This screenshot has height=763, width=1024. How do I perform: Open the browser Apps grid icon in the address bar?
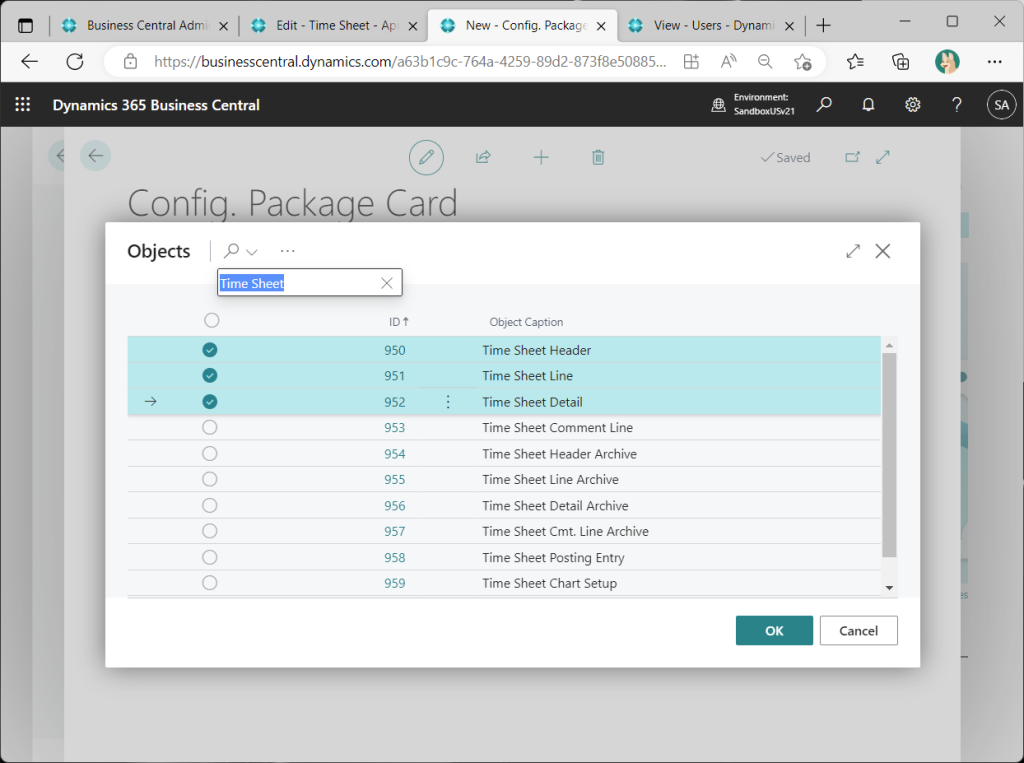coord(691,62)
